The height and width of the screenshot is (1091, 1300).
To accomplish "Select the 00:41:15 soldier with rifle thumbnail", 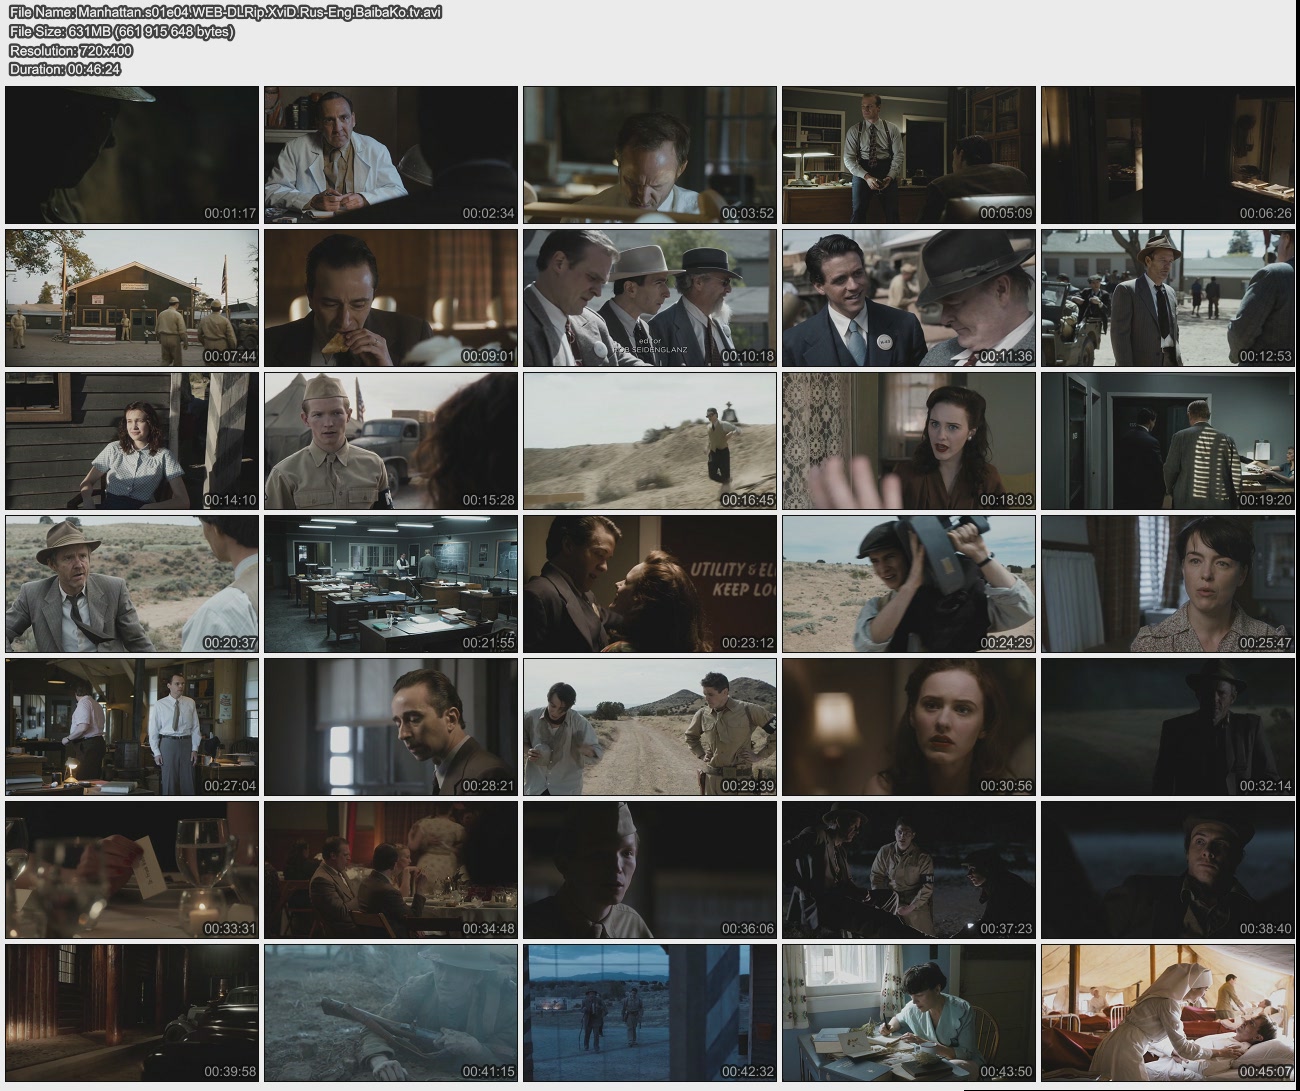I will point(391,1013).
